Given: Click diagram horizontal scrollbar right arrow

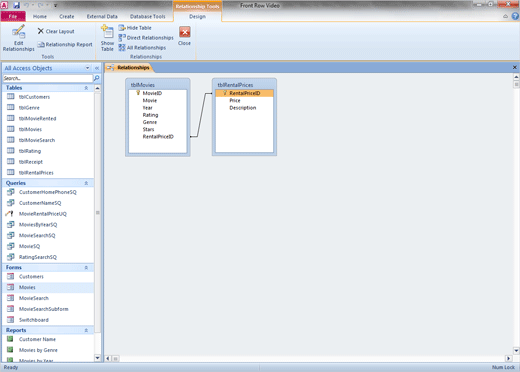Looking at the screenshot, I should point(509,359).
